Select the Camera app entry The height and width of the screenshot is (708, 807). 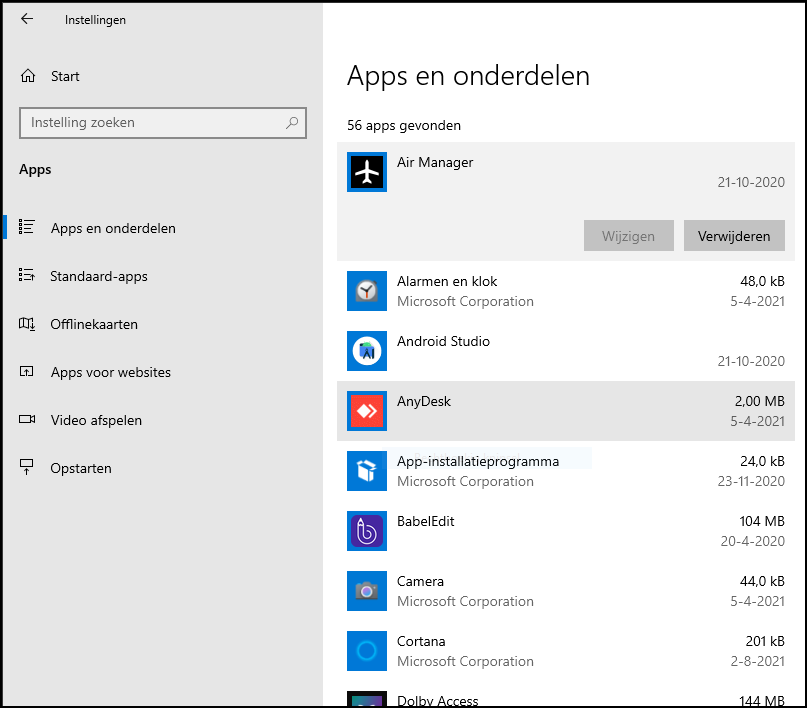566,591
